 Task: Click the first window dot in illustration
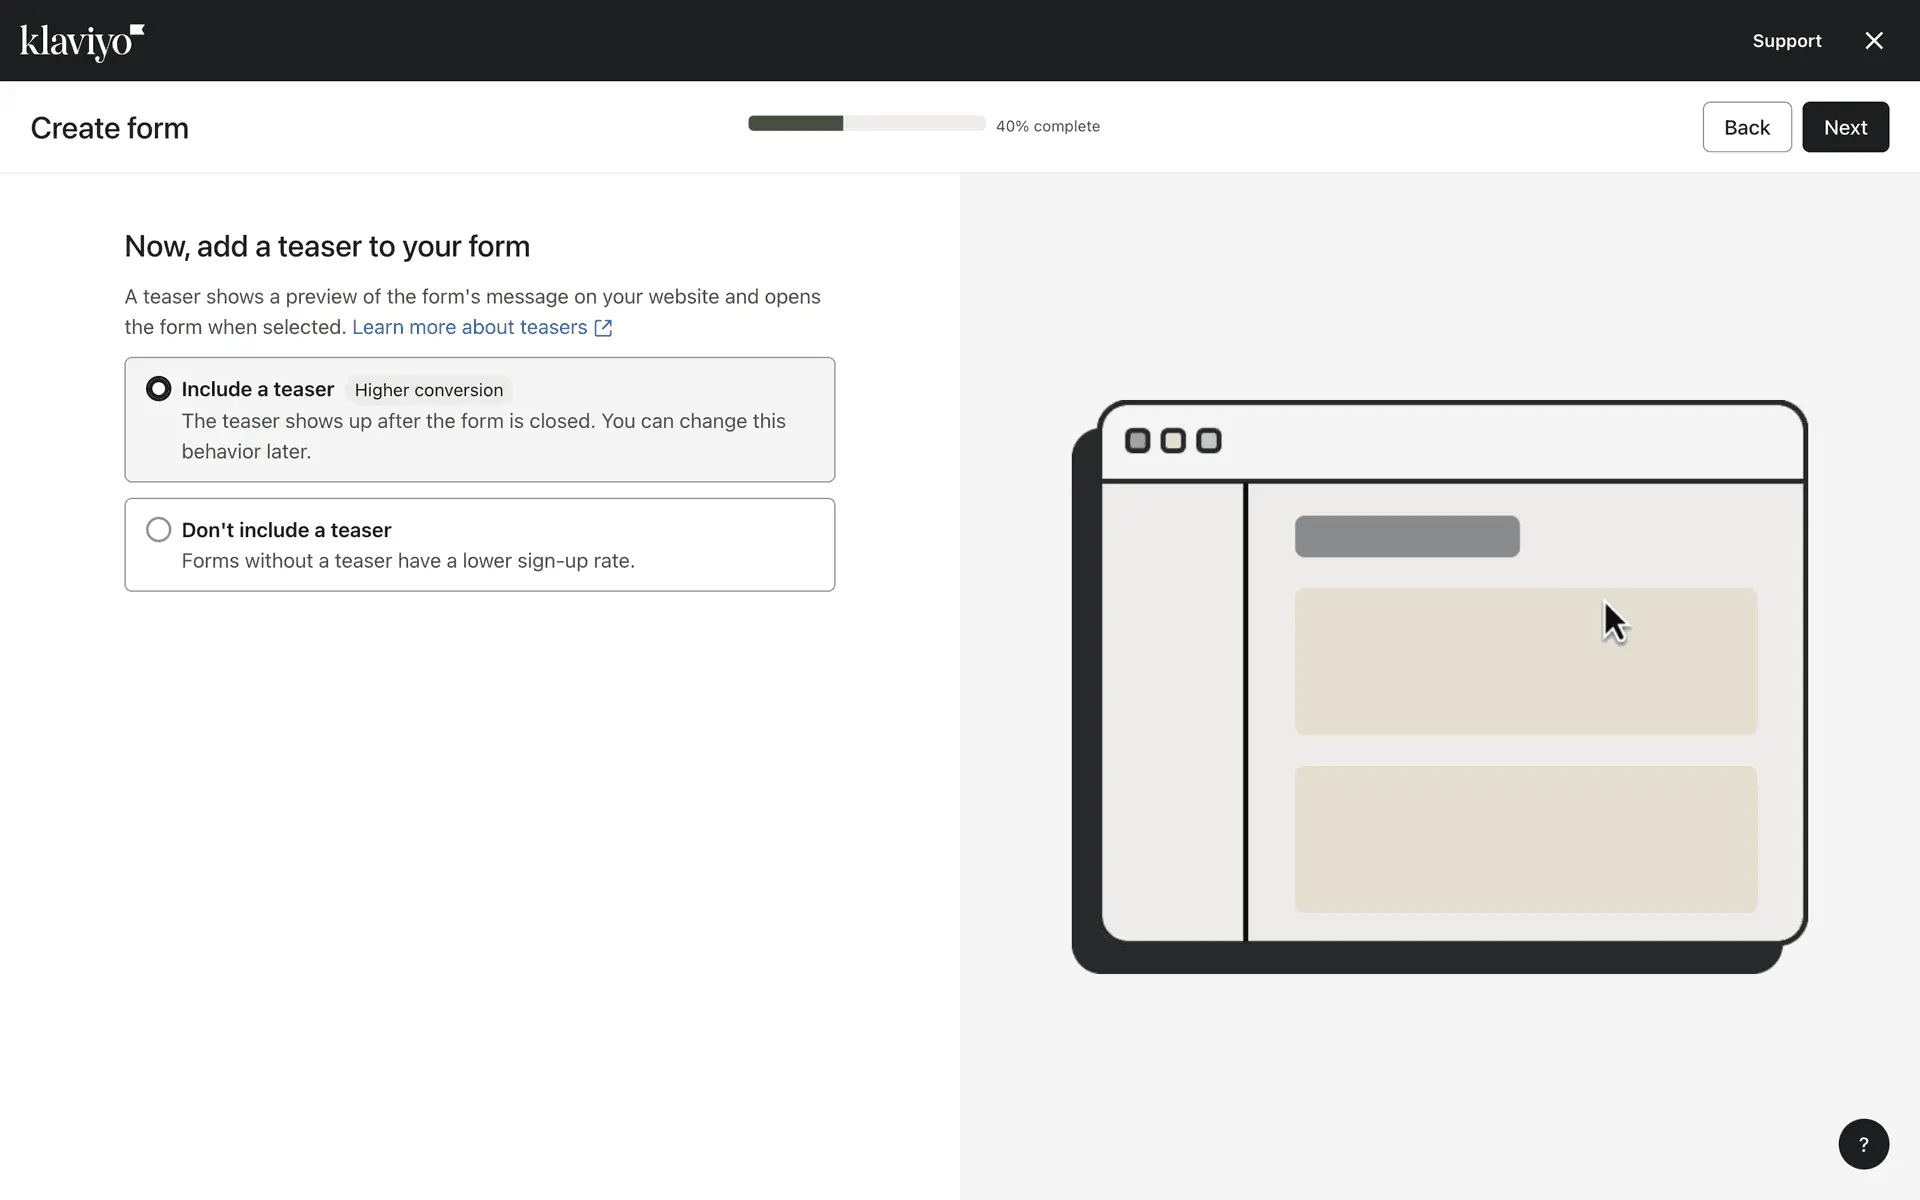(x=1137, y=441)
